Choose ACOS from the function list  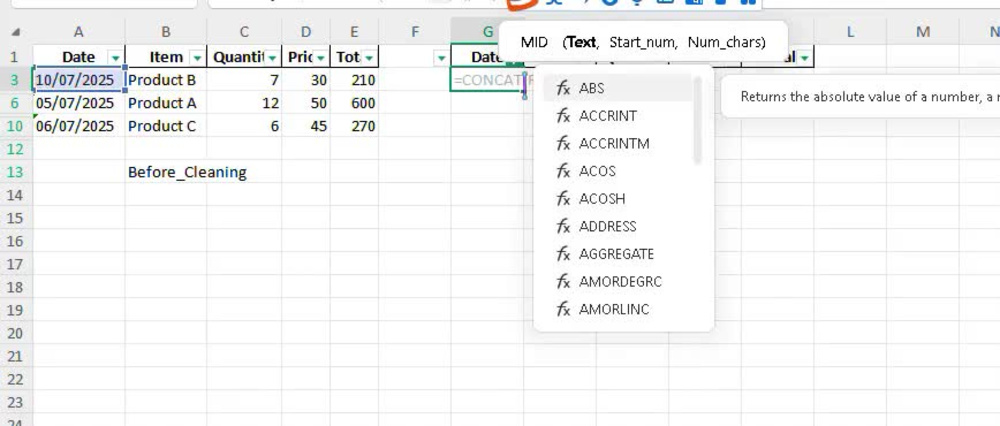pos(618,171)
